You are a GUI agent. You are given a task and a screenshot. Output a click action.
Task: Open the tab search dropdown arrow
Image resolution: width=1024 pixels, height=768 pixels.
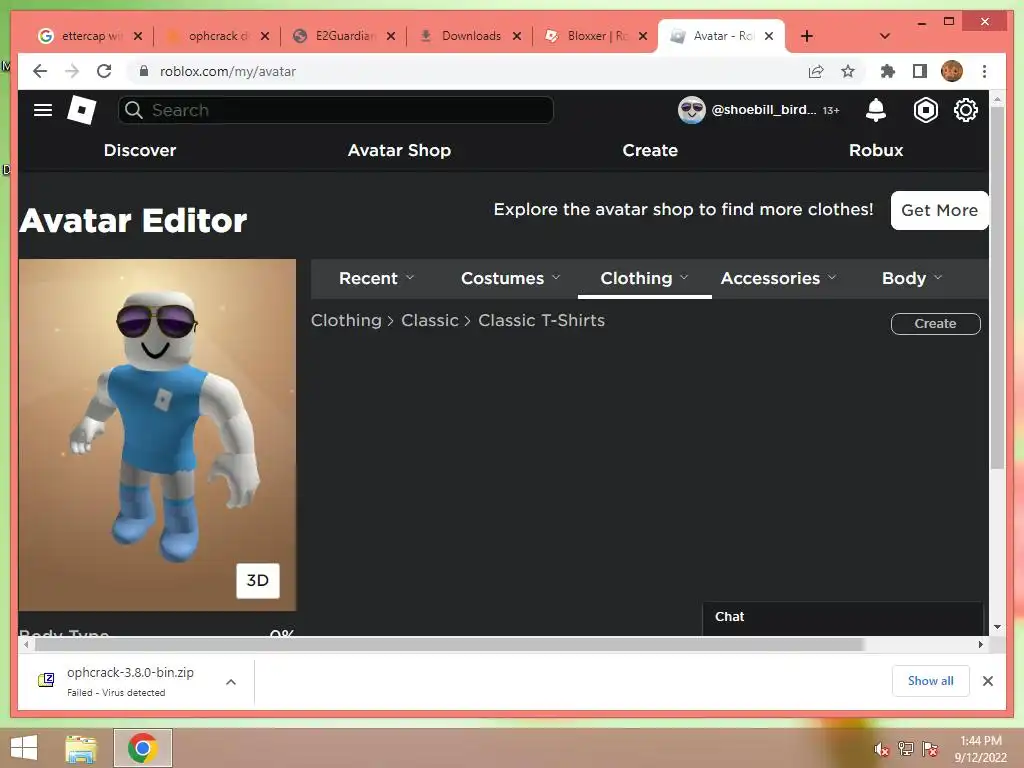[x=885, y=36]
